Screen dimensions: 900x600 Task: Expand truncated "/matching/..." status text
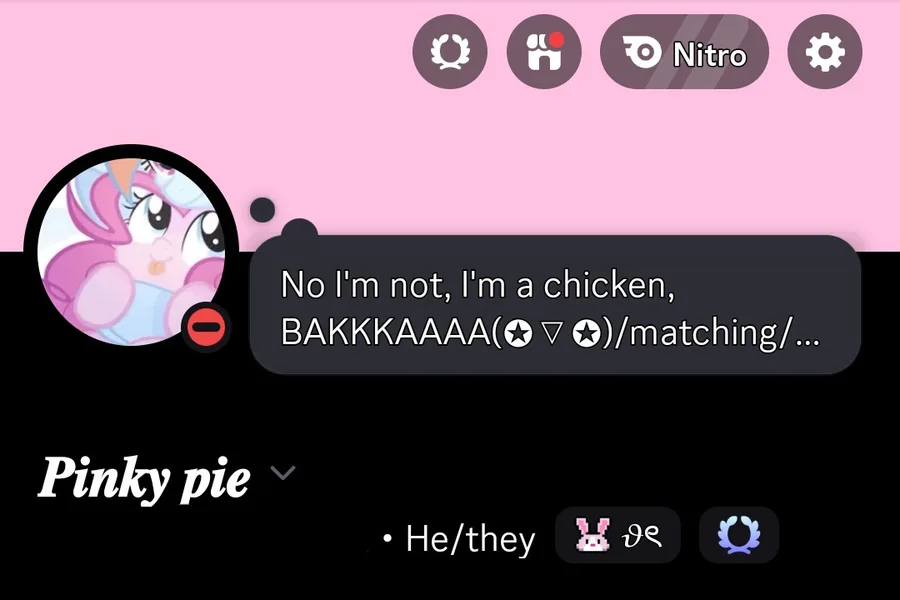coord(716,332)
